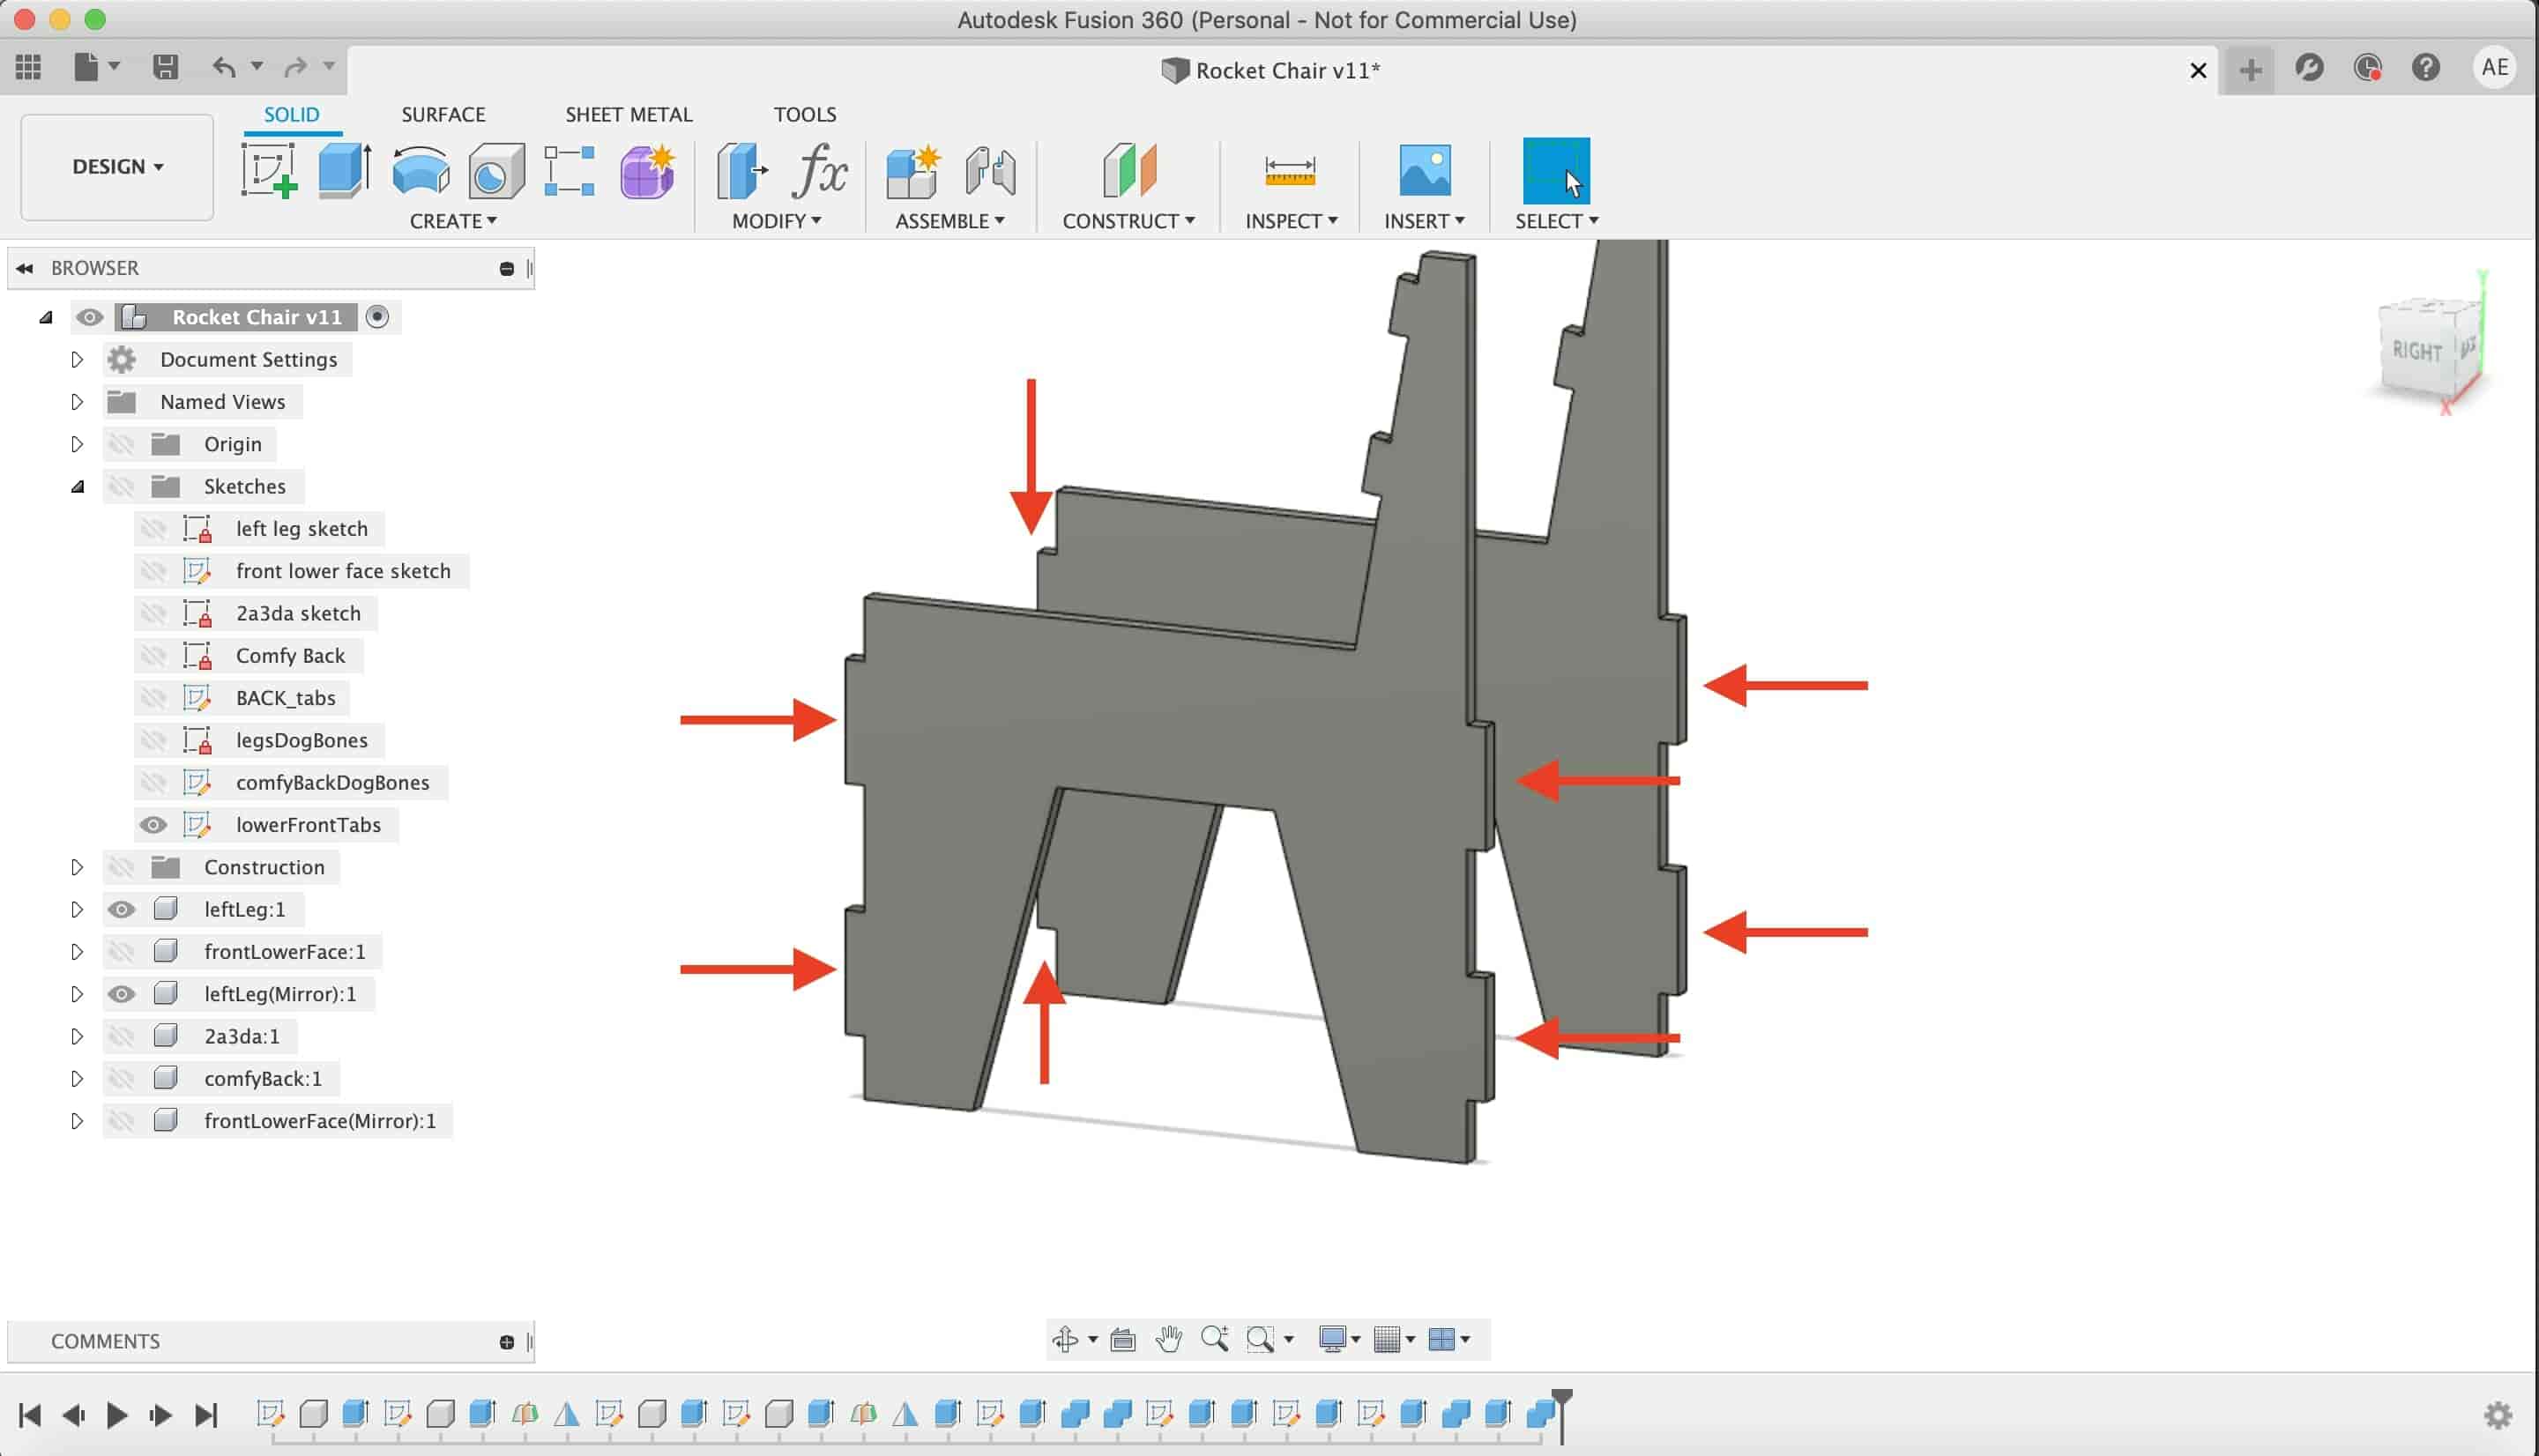The height and width of the screenshot is (1456, 2539).
Task: Open Change Parameters fx tool
Action: coord(820,170)
